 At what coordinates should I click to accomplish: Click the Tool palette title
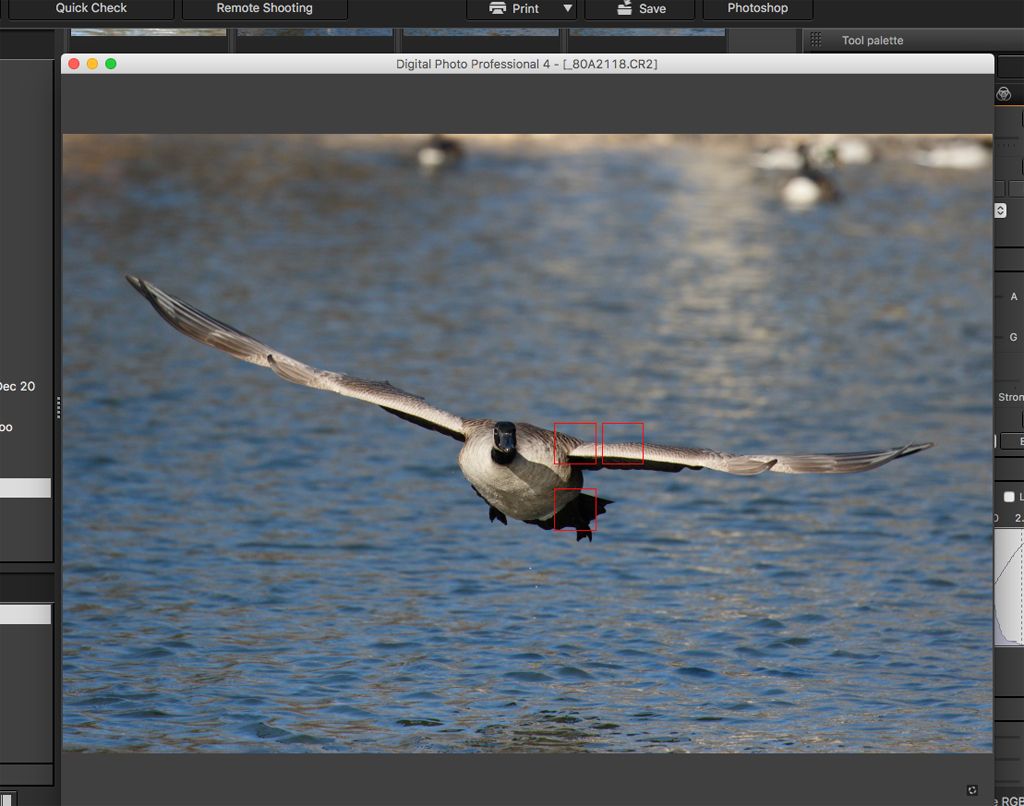point(872,41)
